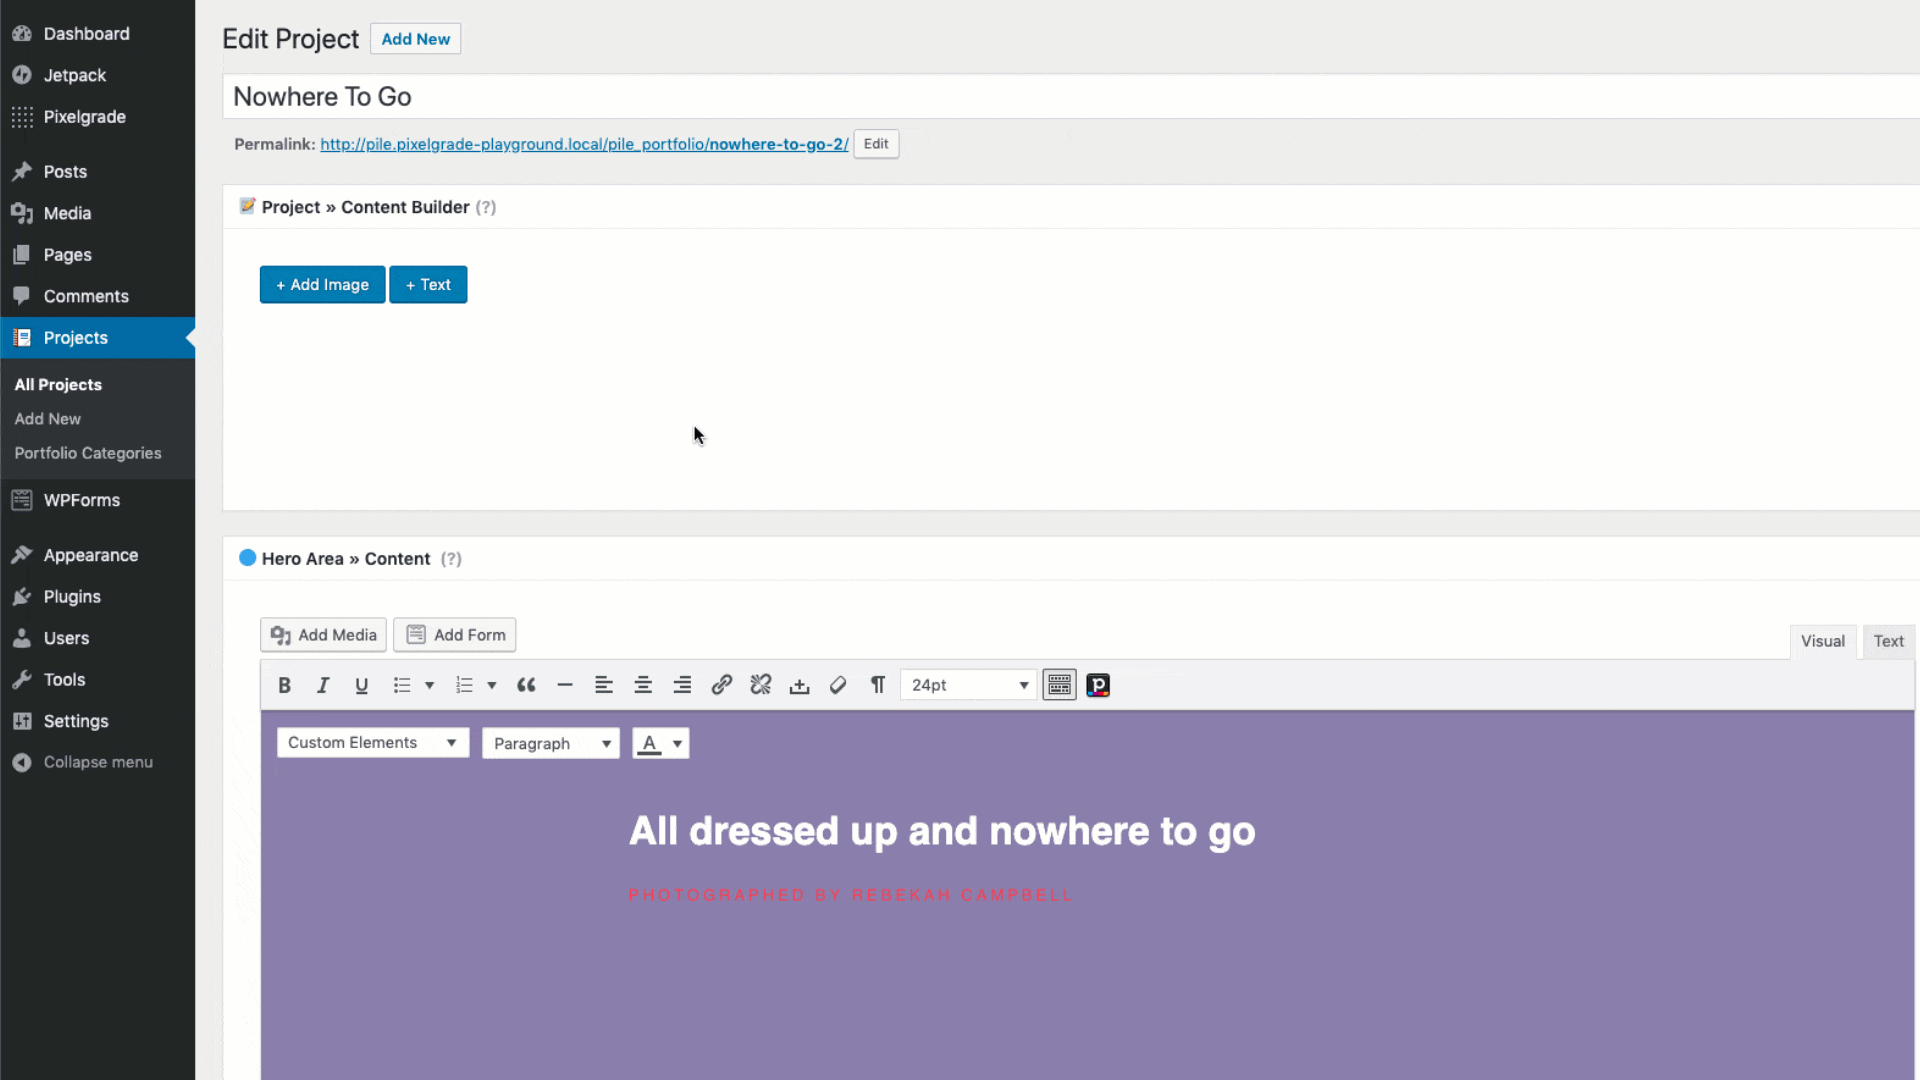Image resolution: width=1920 pixels, height=1080 pixels.
Task: Click the Blockquote formatting icon
Action: 526,684
